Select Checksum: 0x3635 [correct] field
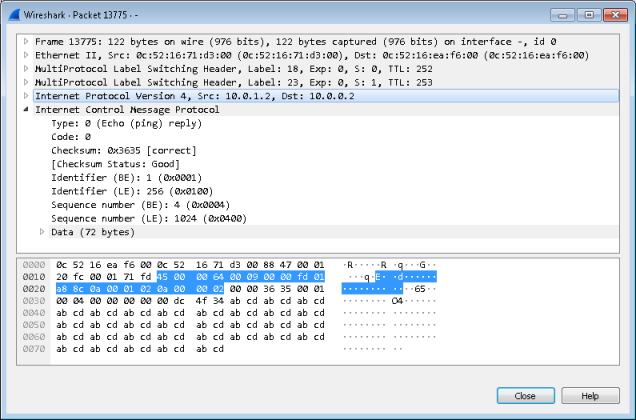Screen dimensions: 636x420 [124, 150]
